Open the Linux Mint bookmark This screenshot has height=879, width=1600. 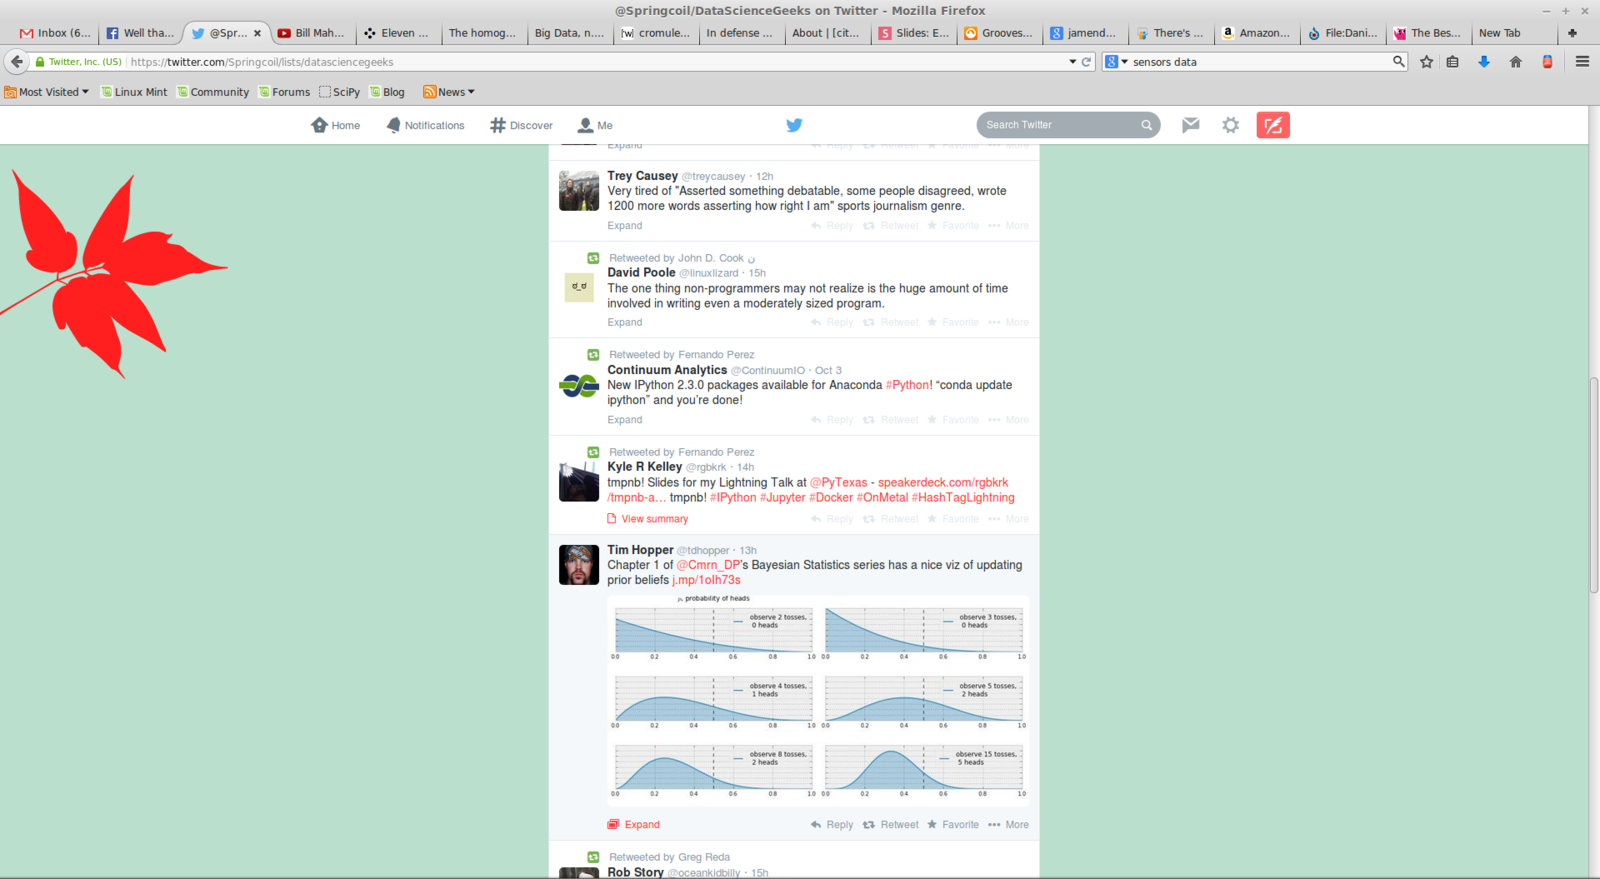134,92
